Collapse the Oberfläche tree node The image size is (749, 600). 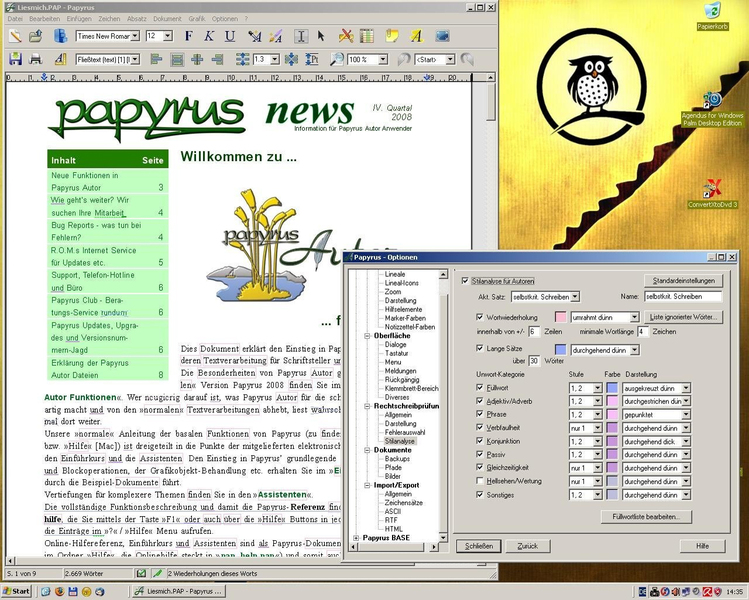[x=367, y=336]
